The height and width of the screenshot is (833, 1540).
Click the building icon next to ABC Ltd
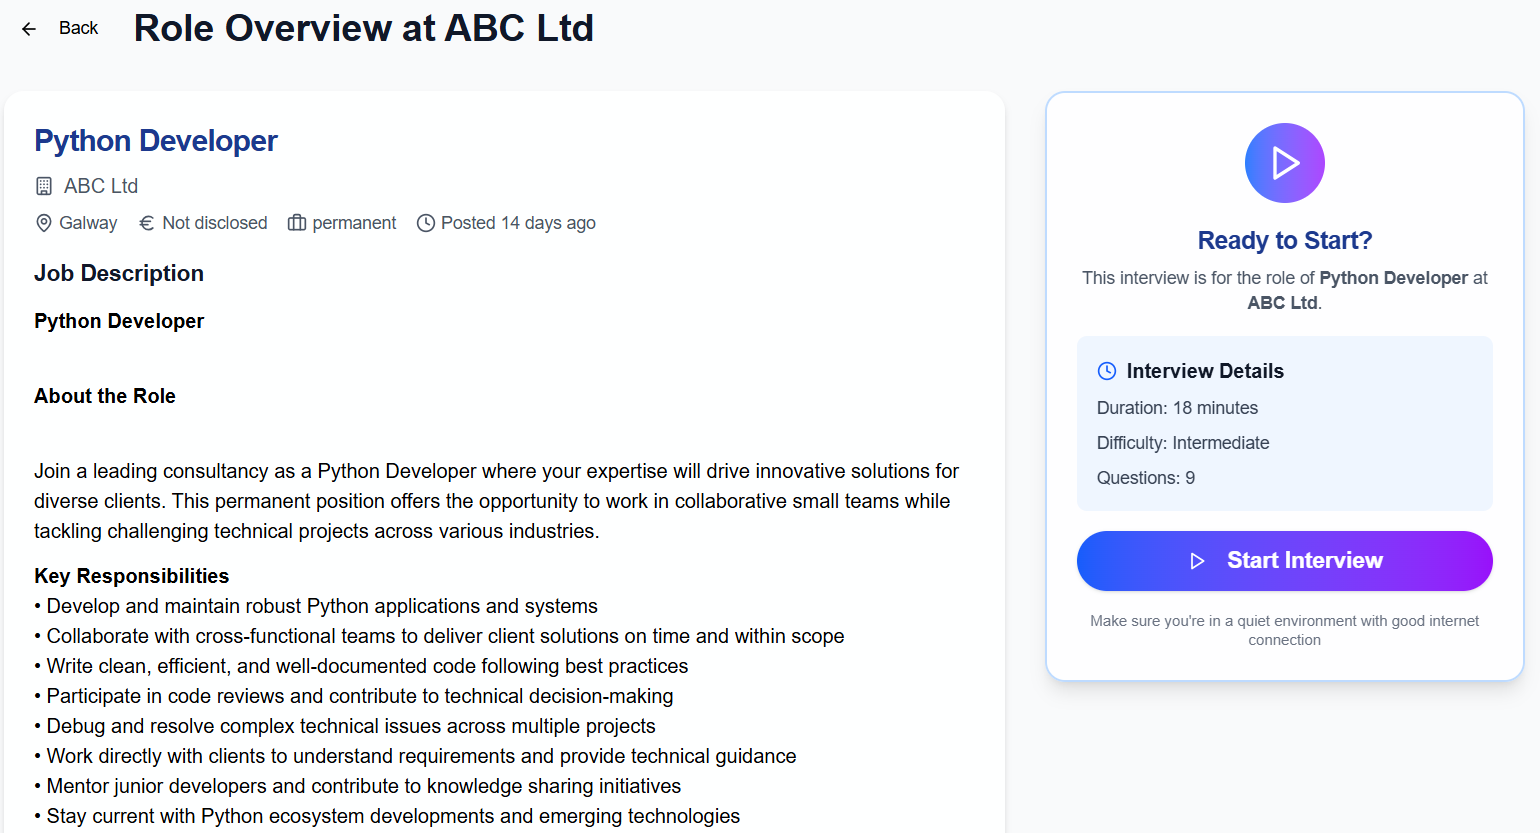42,185
